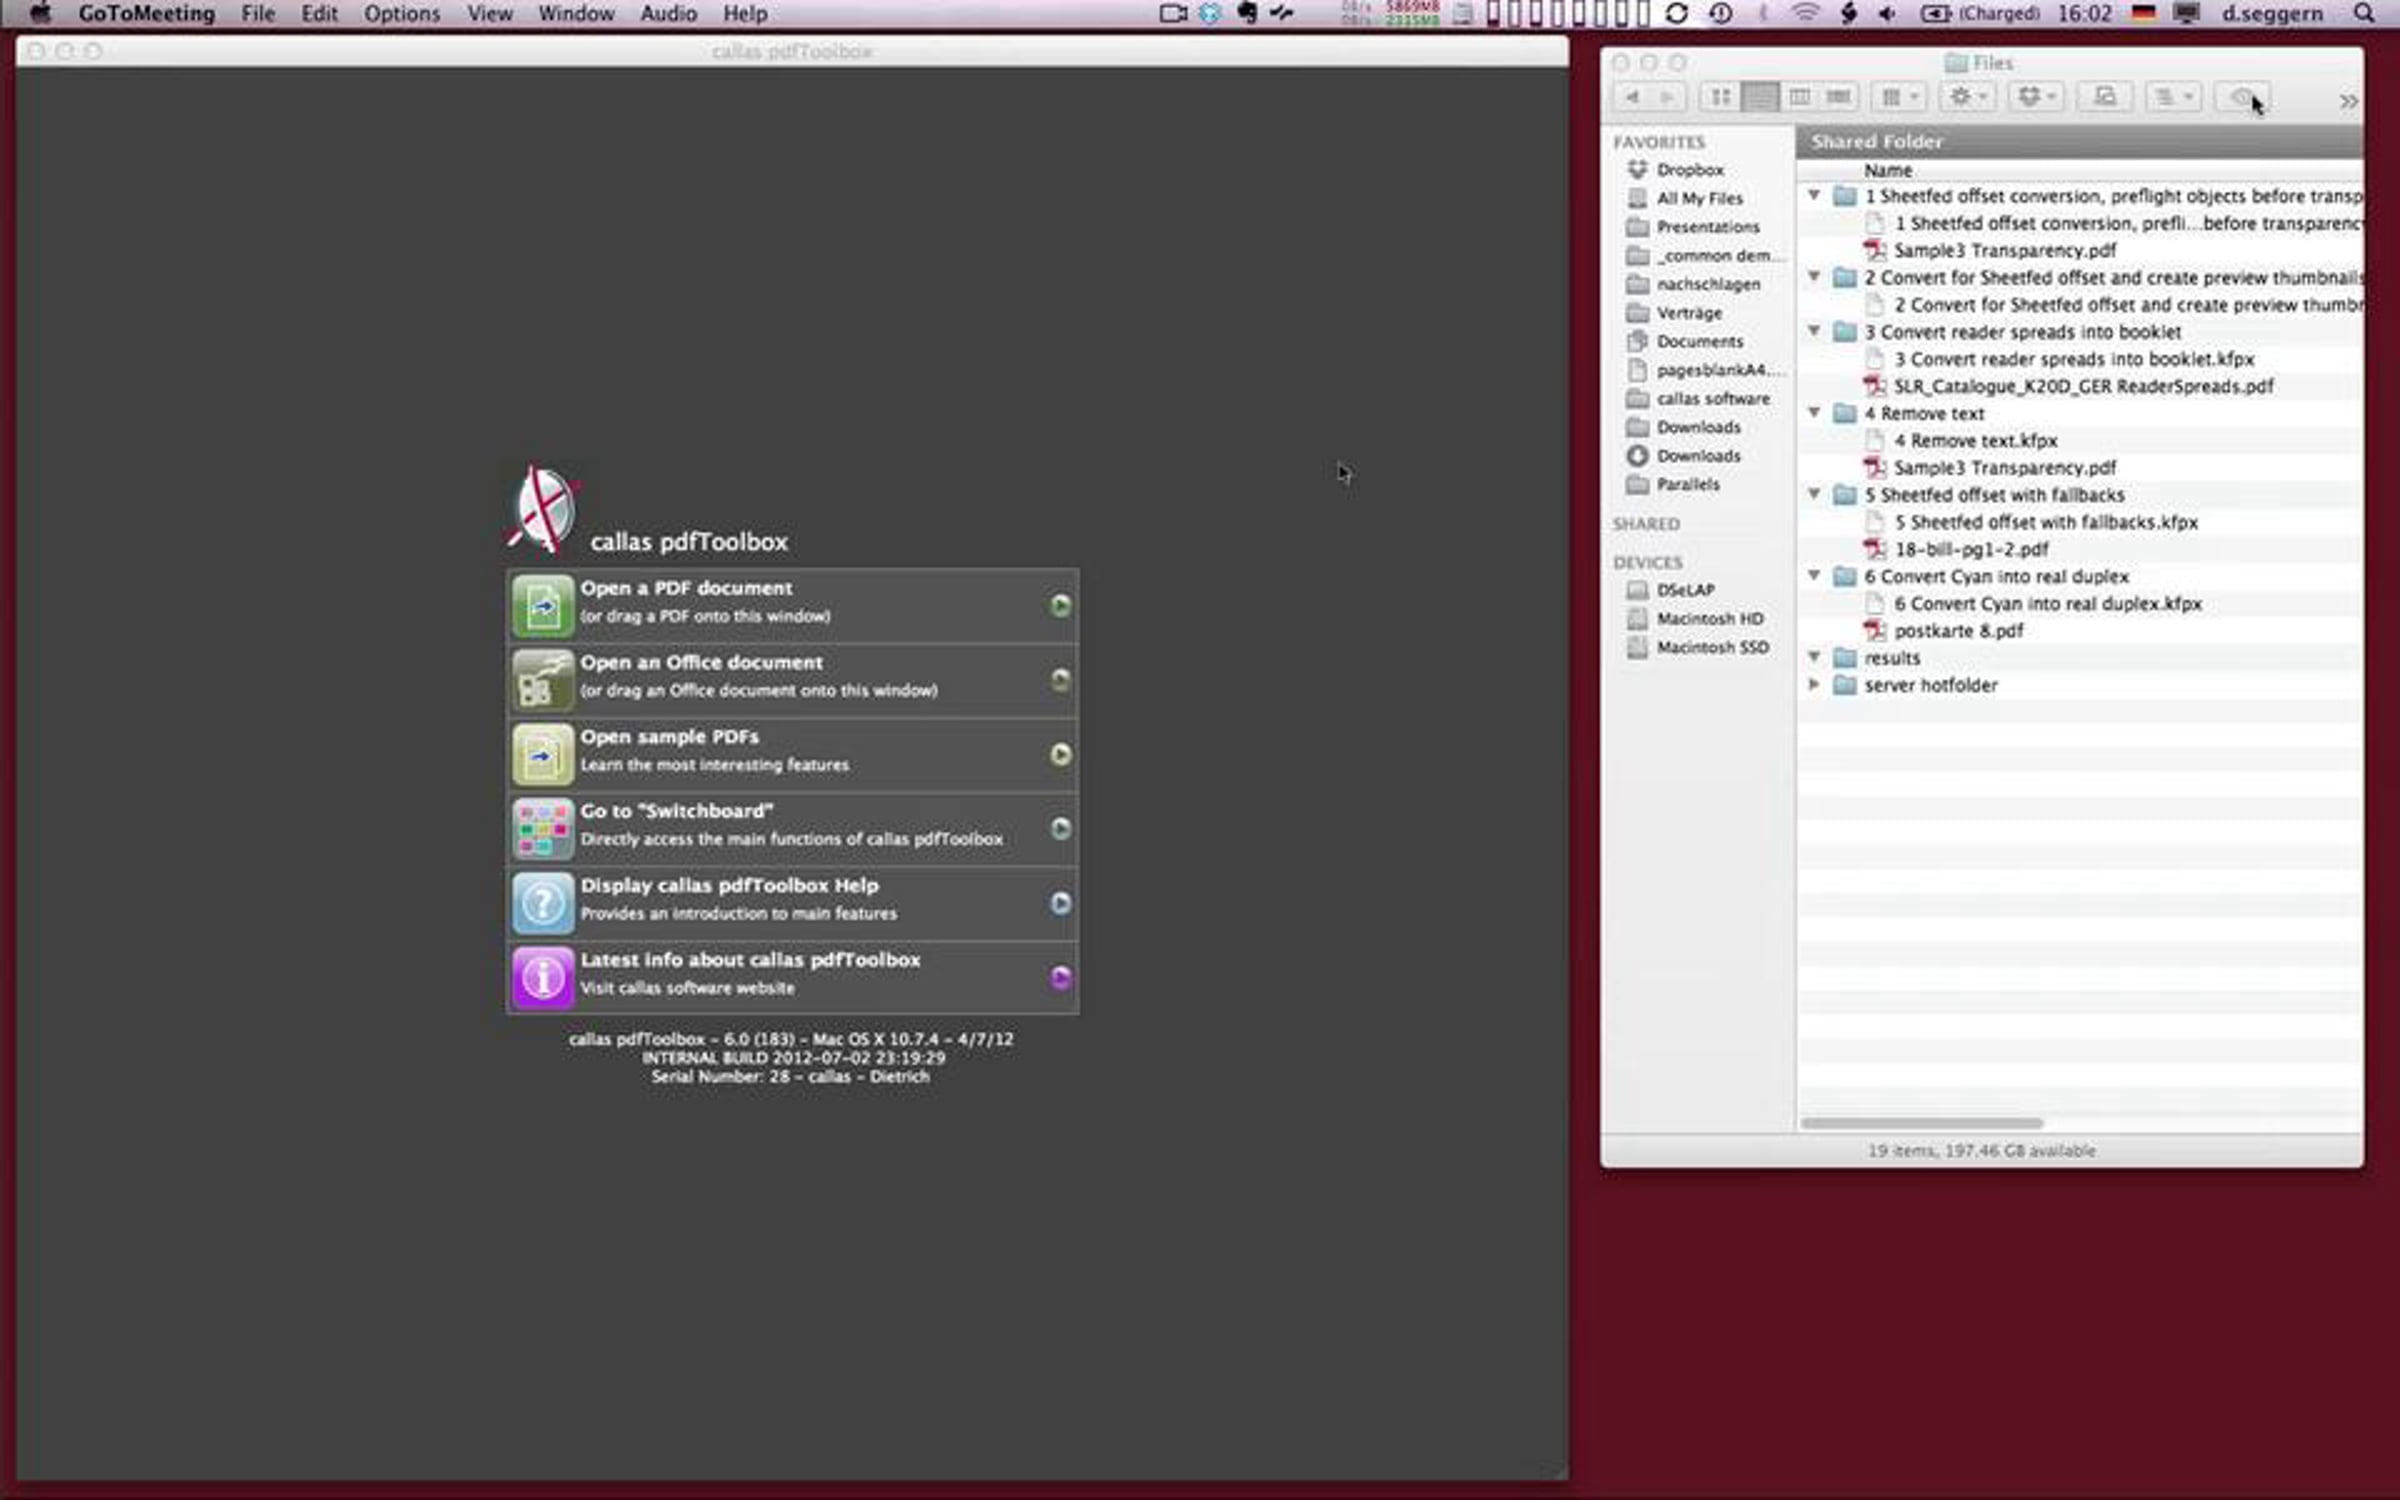Image resolution: width=2400 pixels, height=1500 pixels.
Task: Go forward using the Finder Forward arrow
Action: click(1667, 97)
